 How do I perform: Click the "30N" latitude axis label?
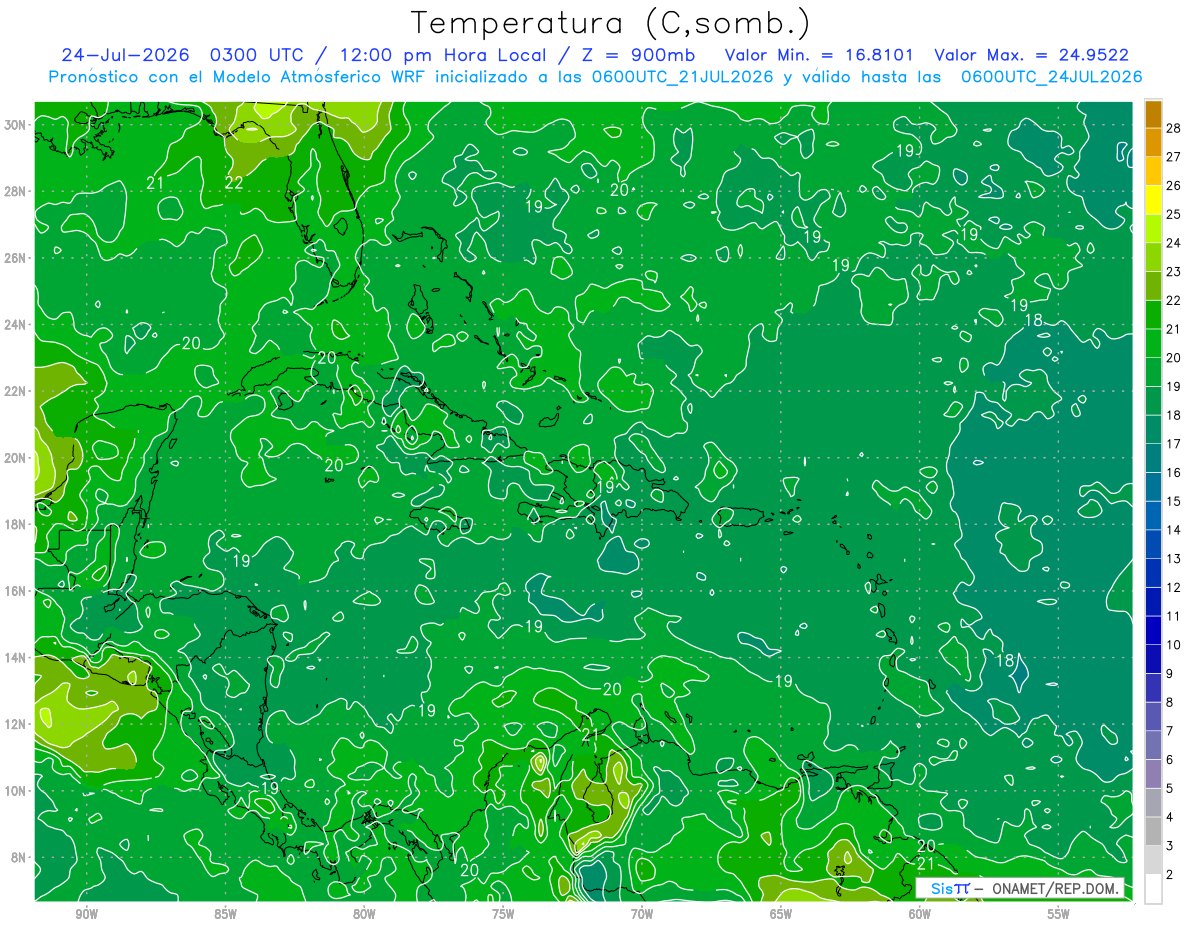pyautogui.click(x=15, y=124)
